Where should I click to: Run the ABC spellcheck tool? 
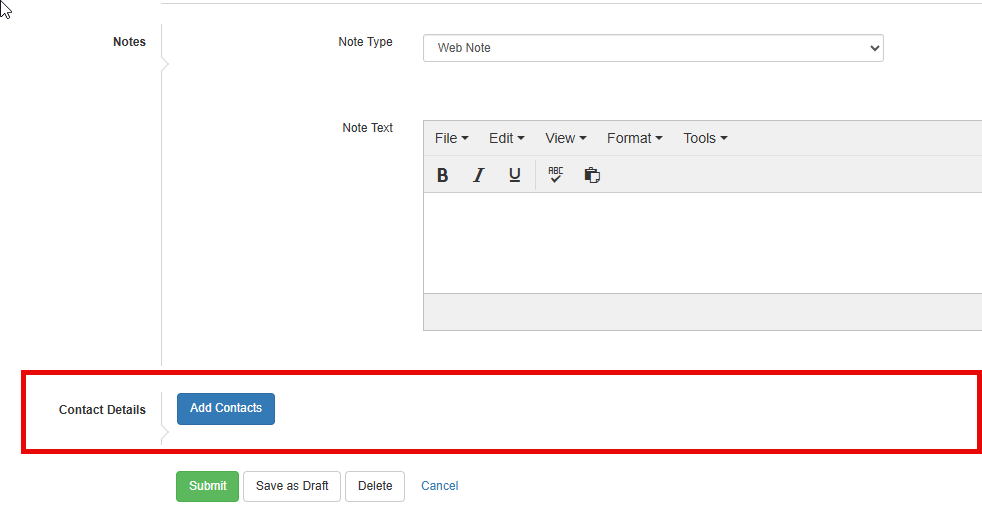click(x=556, y=175)
